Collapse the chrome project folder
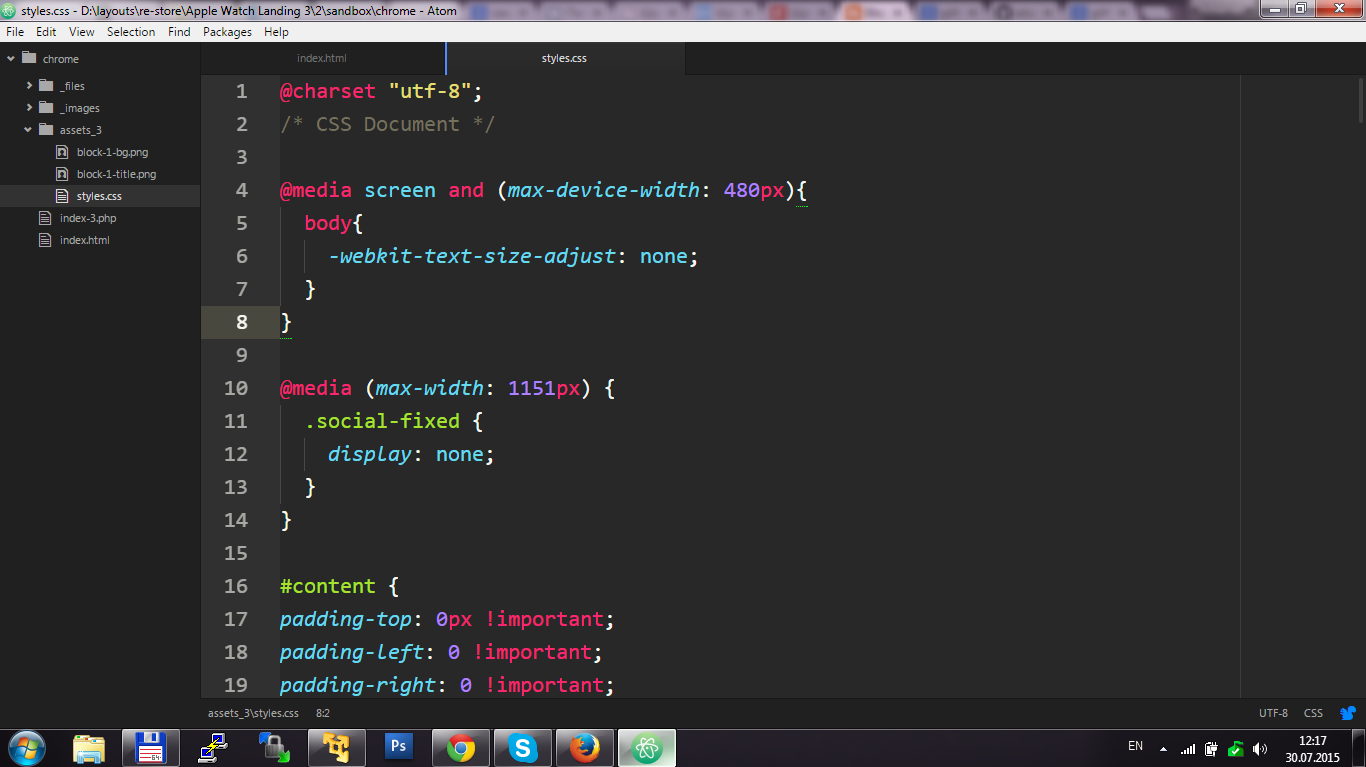The width and height of the screenshot is (1366, 767). click(12, 58)
